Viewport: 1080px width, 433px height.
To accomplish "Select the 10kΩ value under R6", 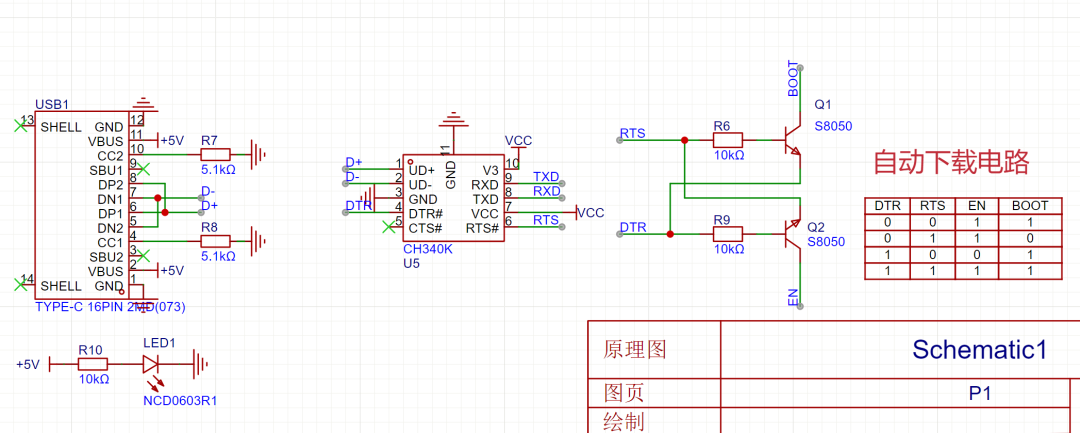I will [729, 155].
